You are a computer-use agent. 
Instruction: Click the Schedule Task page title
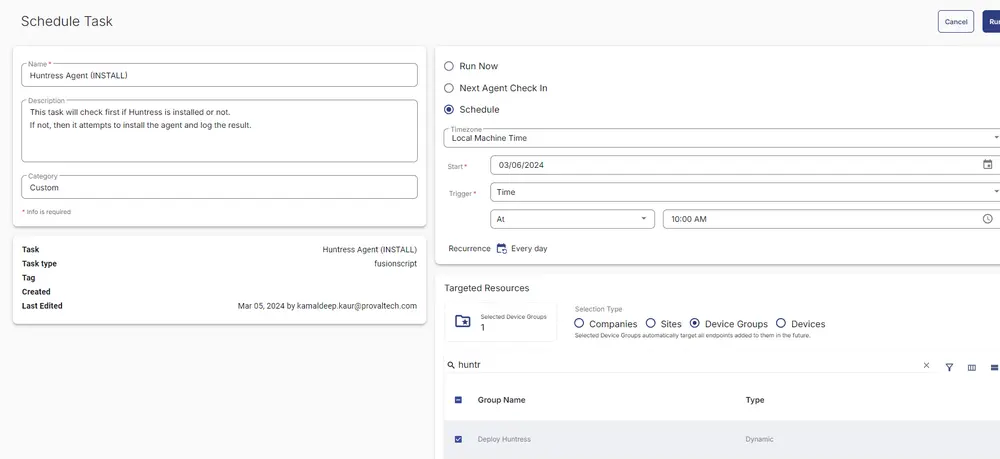(67, 21)
